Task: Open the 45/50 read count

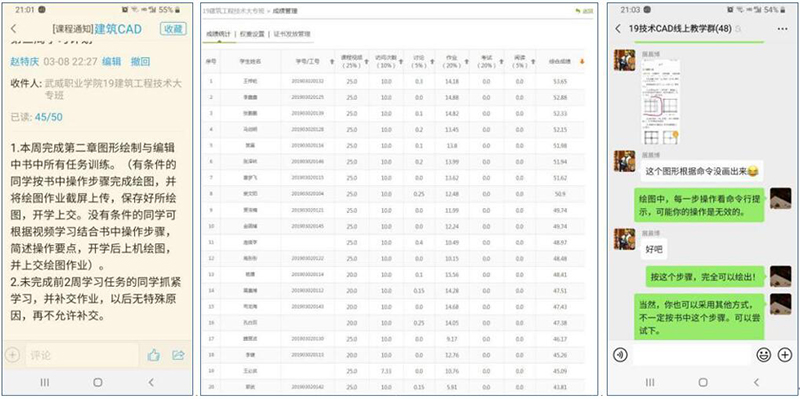Action: pos(48,117)
